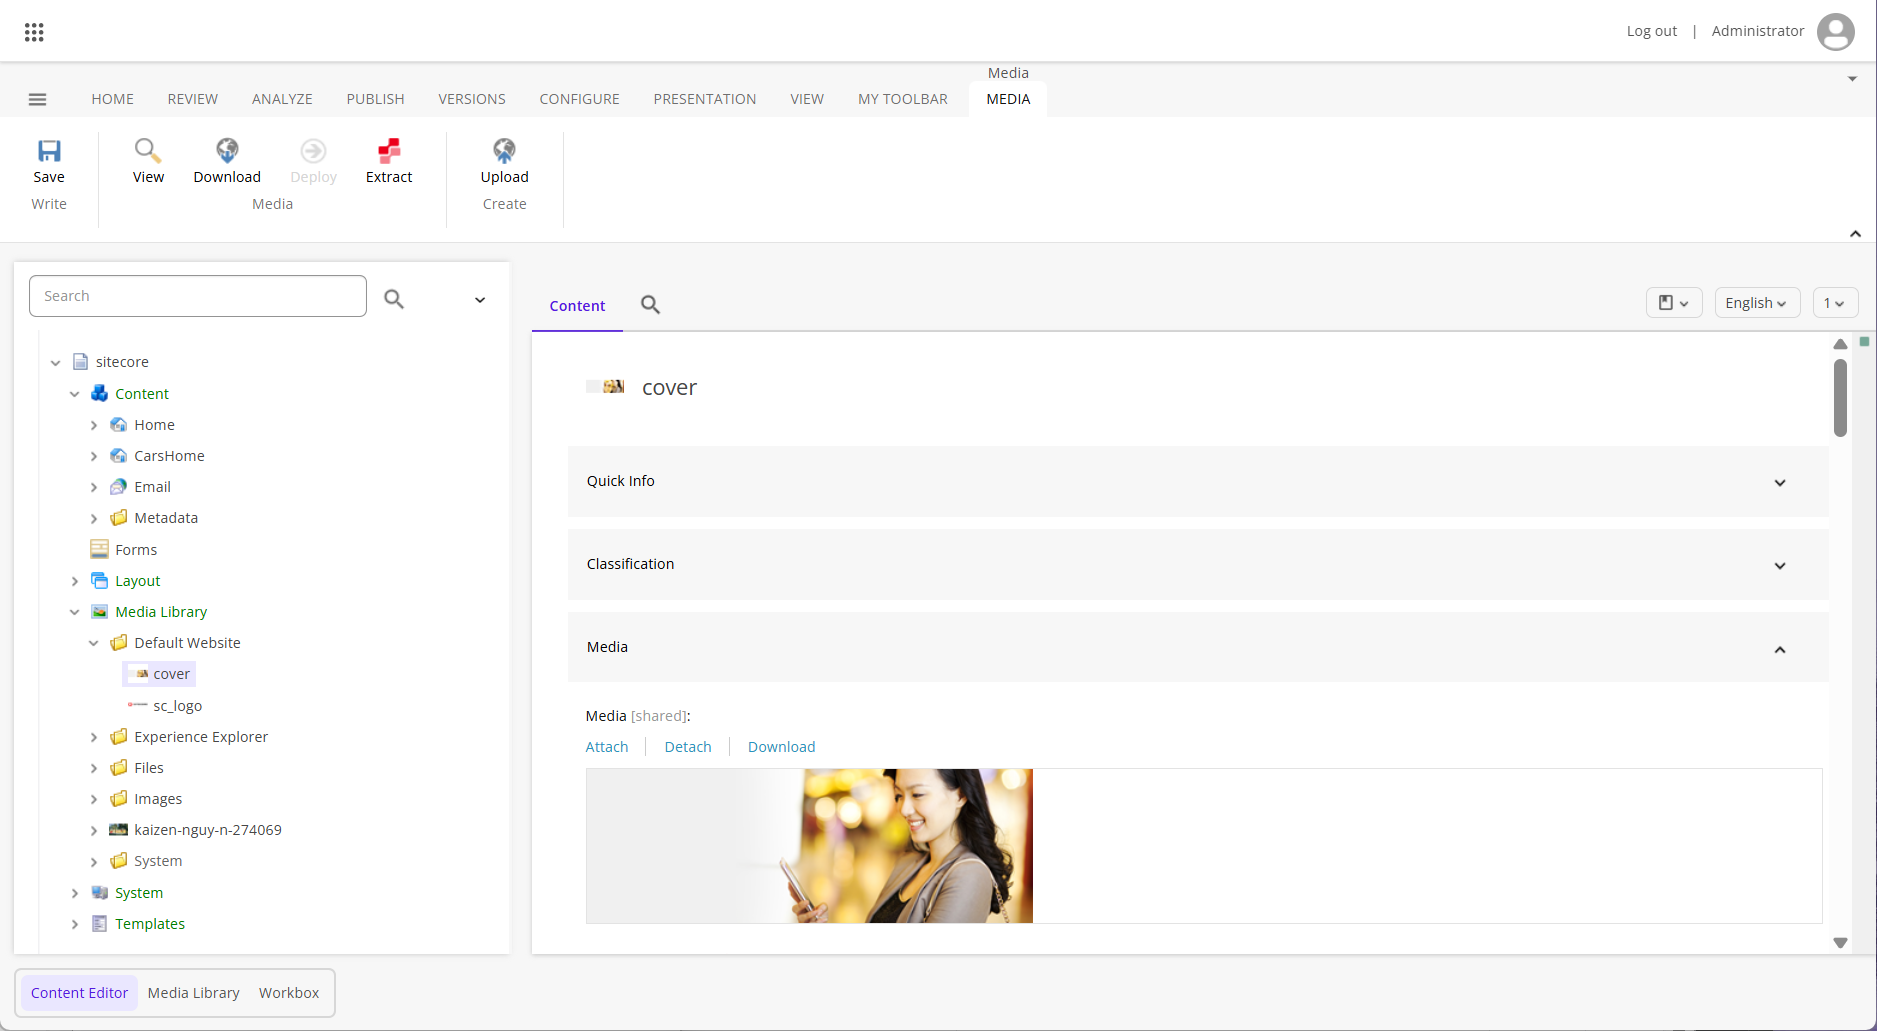The height and width of the screenshot is (1031, 1877).
Task: Open the navigate/links dropdown next to English
Action: point(1674,303)
